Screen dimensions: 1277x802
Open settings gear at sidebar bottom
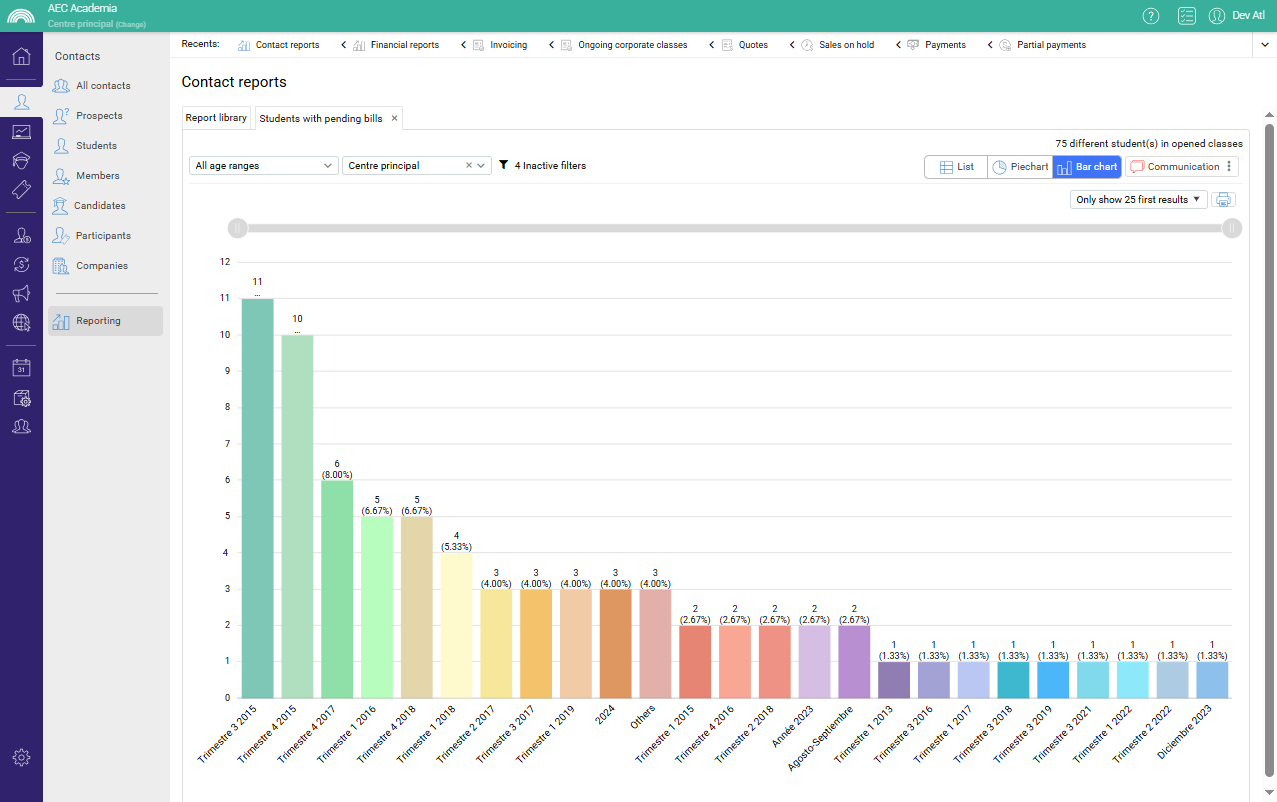[21, 757]
